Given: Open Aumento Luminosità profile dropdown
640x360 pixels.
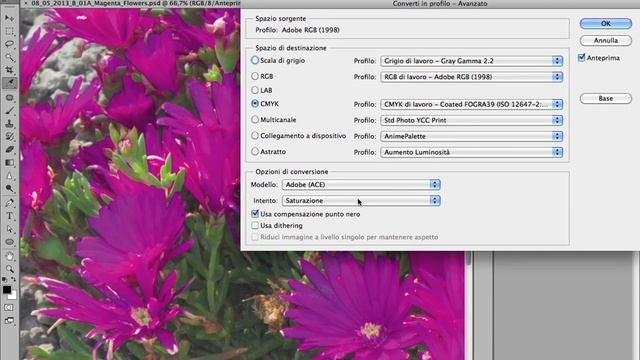Looking at the screenshot, I should [x=471, y=152].
